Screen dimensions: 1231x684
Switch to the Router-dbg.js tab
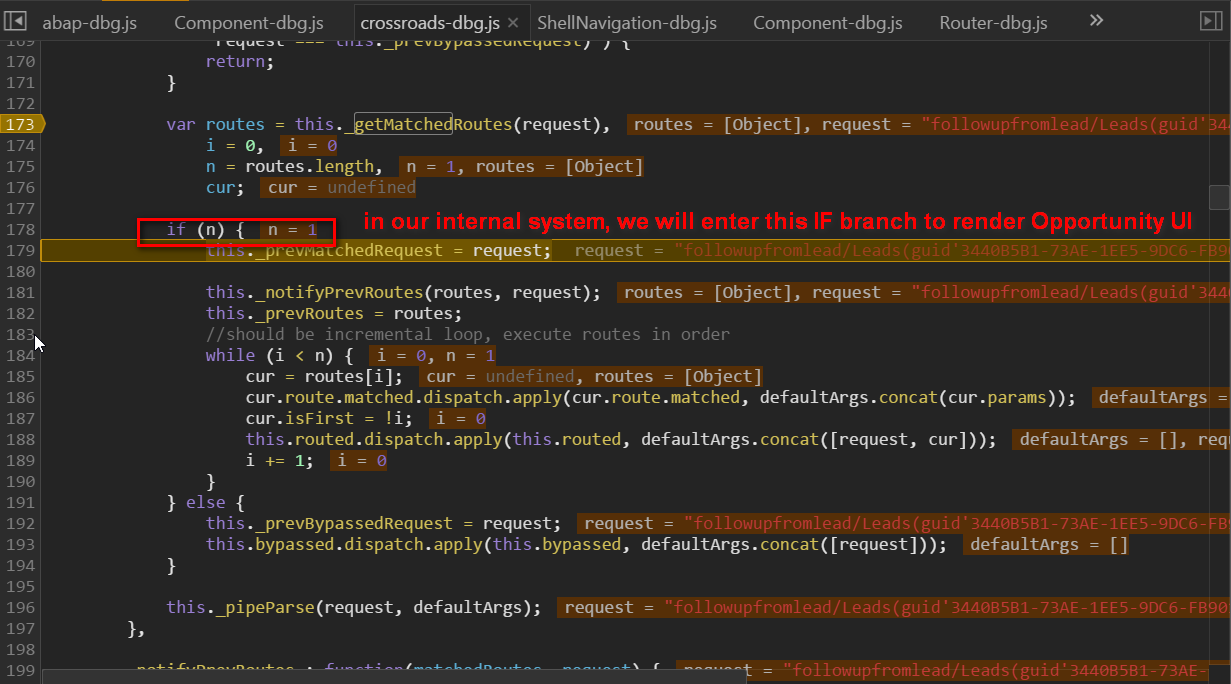[994, 23]
